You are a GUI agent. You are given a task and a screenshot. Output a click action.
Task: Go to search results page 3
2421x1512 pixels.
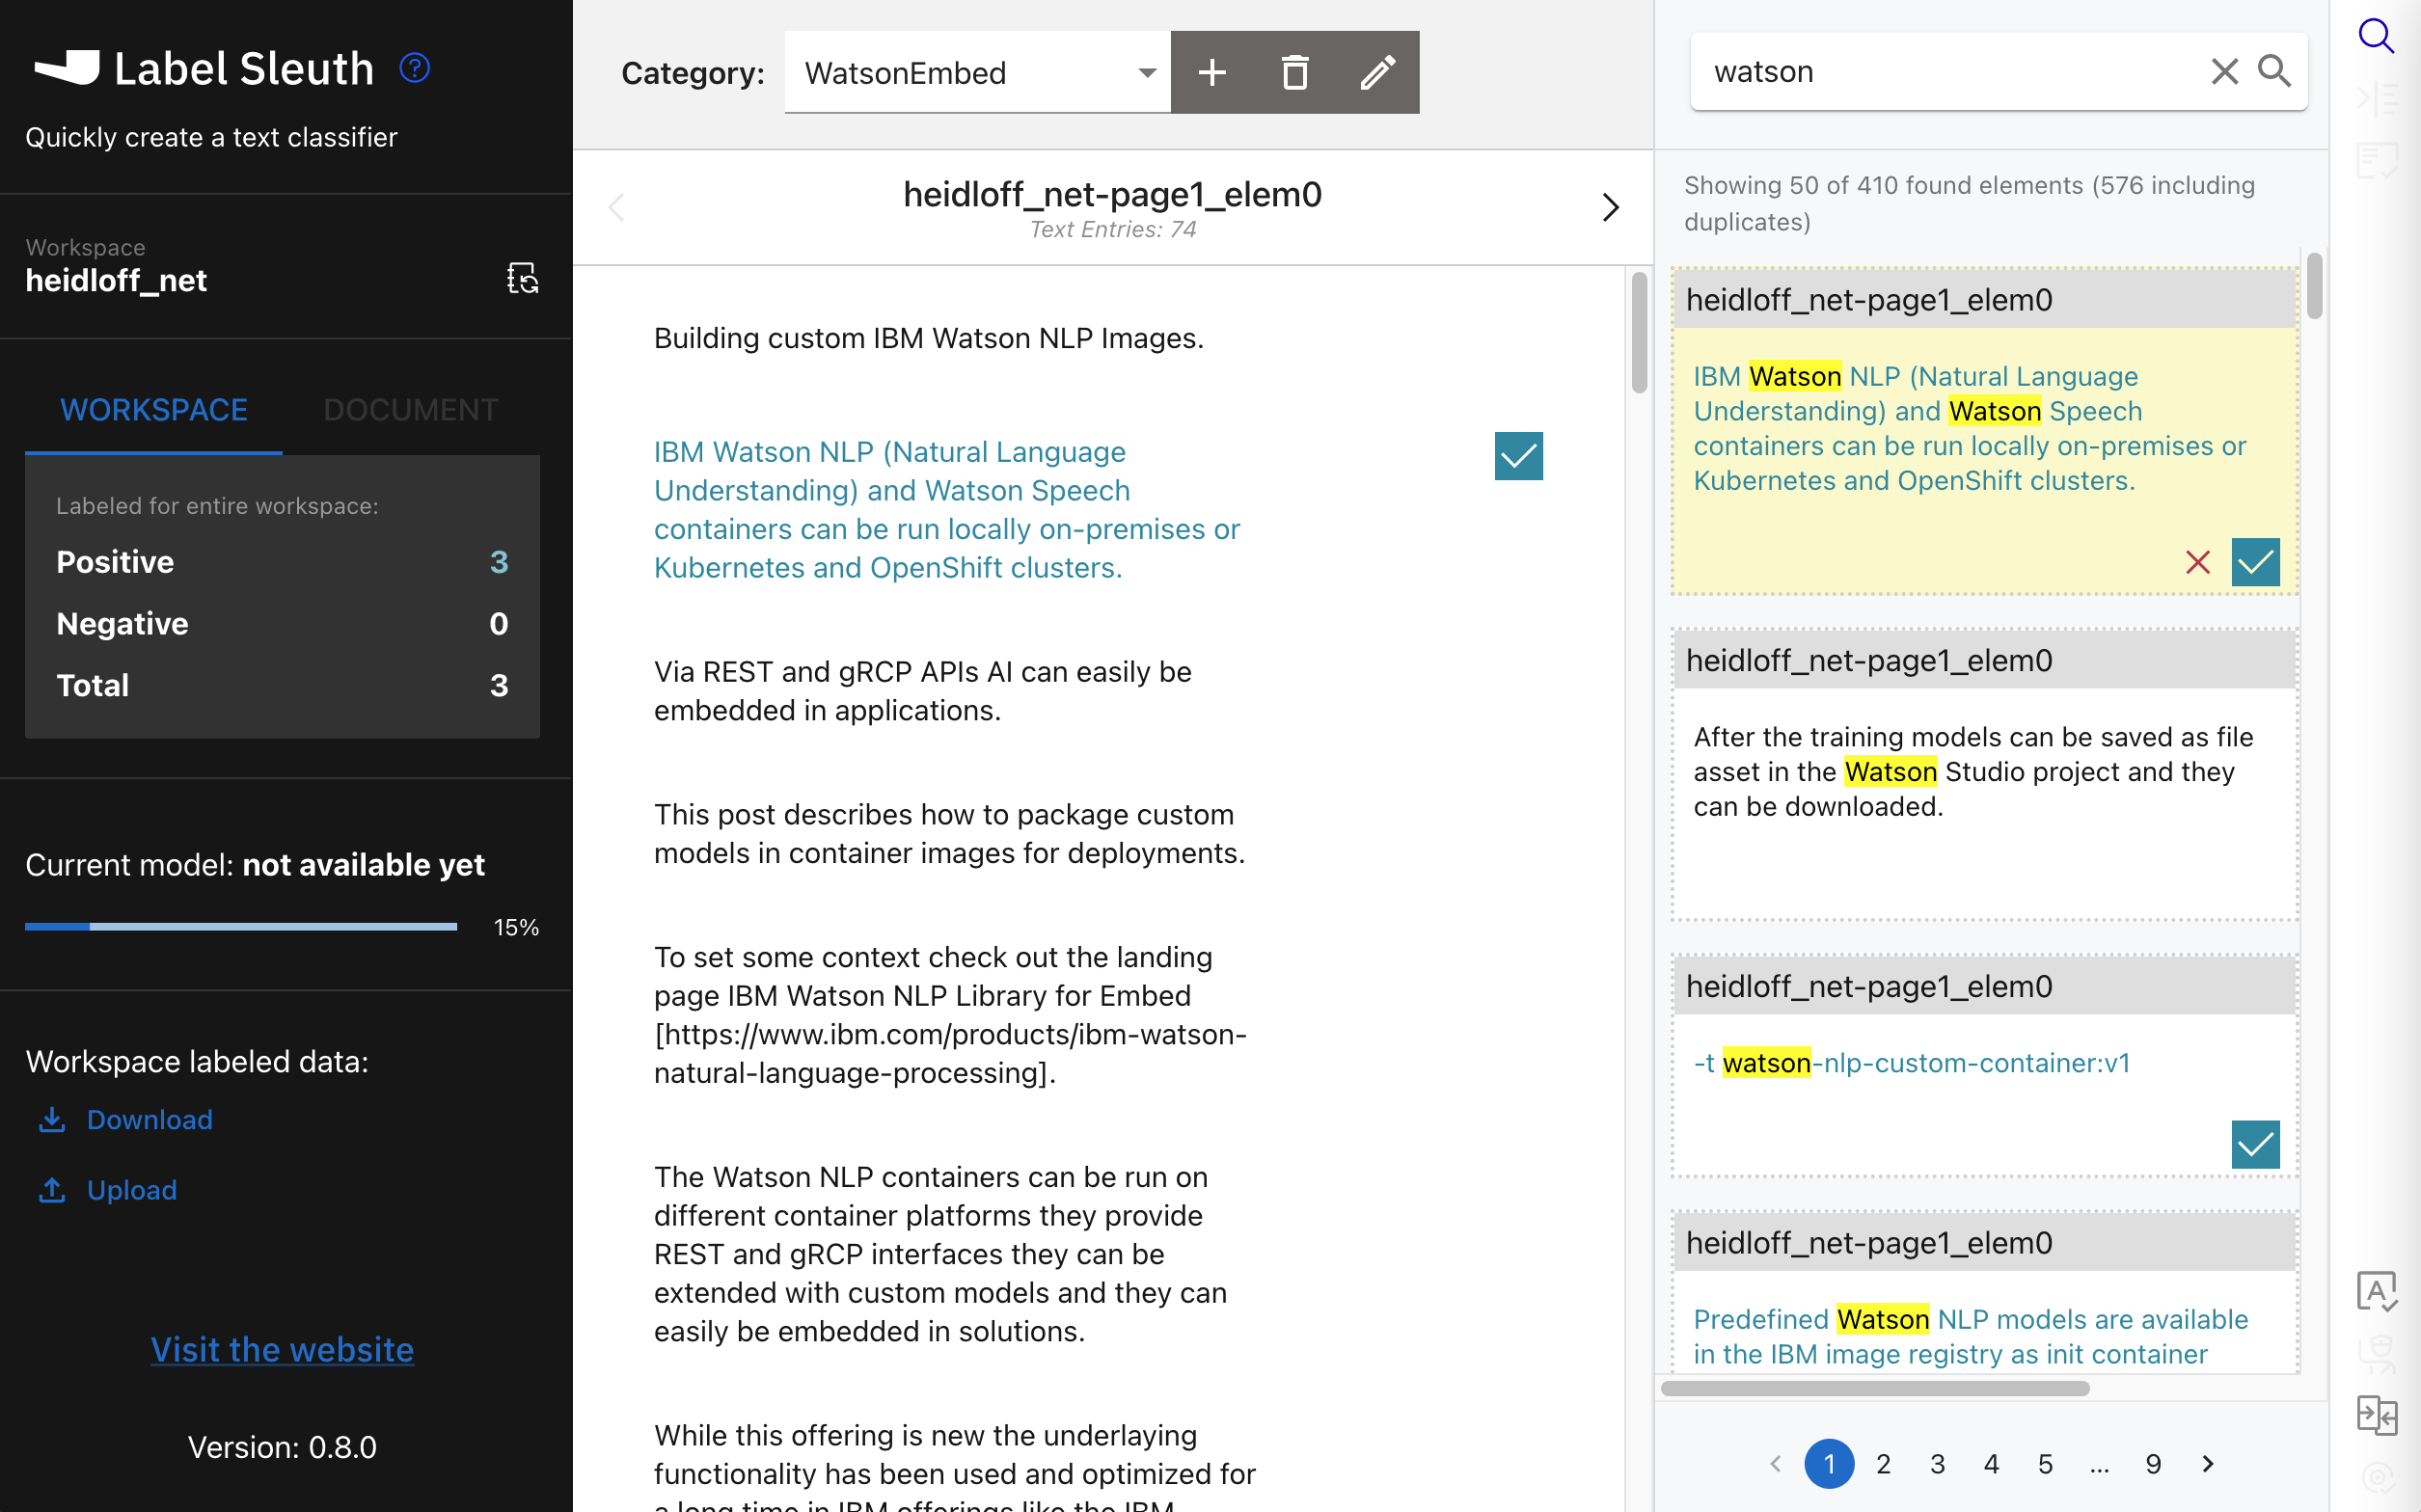[1937, 1463]
